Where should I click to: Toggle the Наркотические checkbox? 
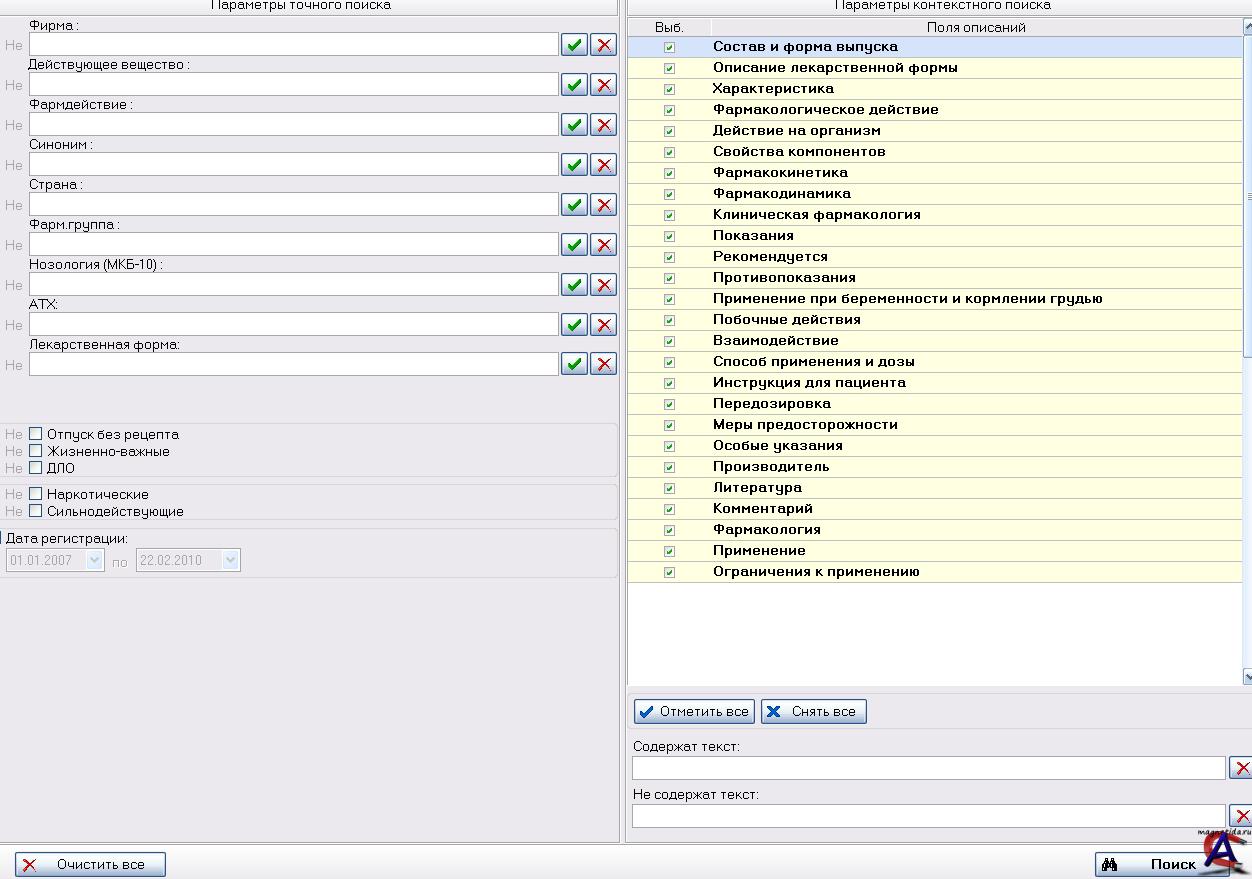pyautogui.click(x=36, y=494)
